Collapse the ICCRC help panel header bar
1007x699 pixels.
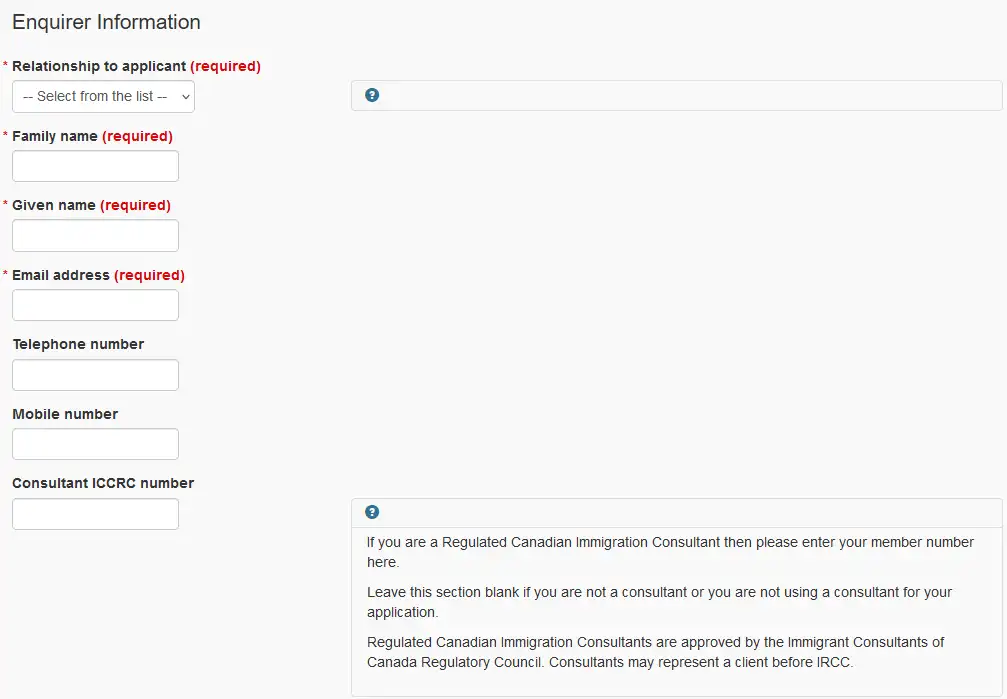coord(676,513)
